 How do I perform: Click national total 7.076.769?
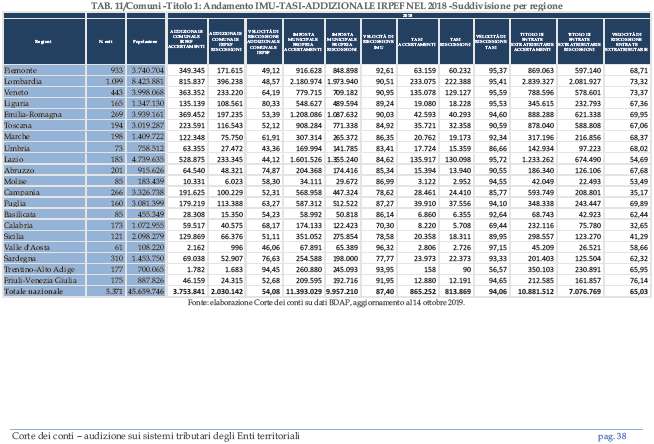(x=585, y=291)
